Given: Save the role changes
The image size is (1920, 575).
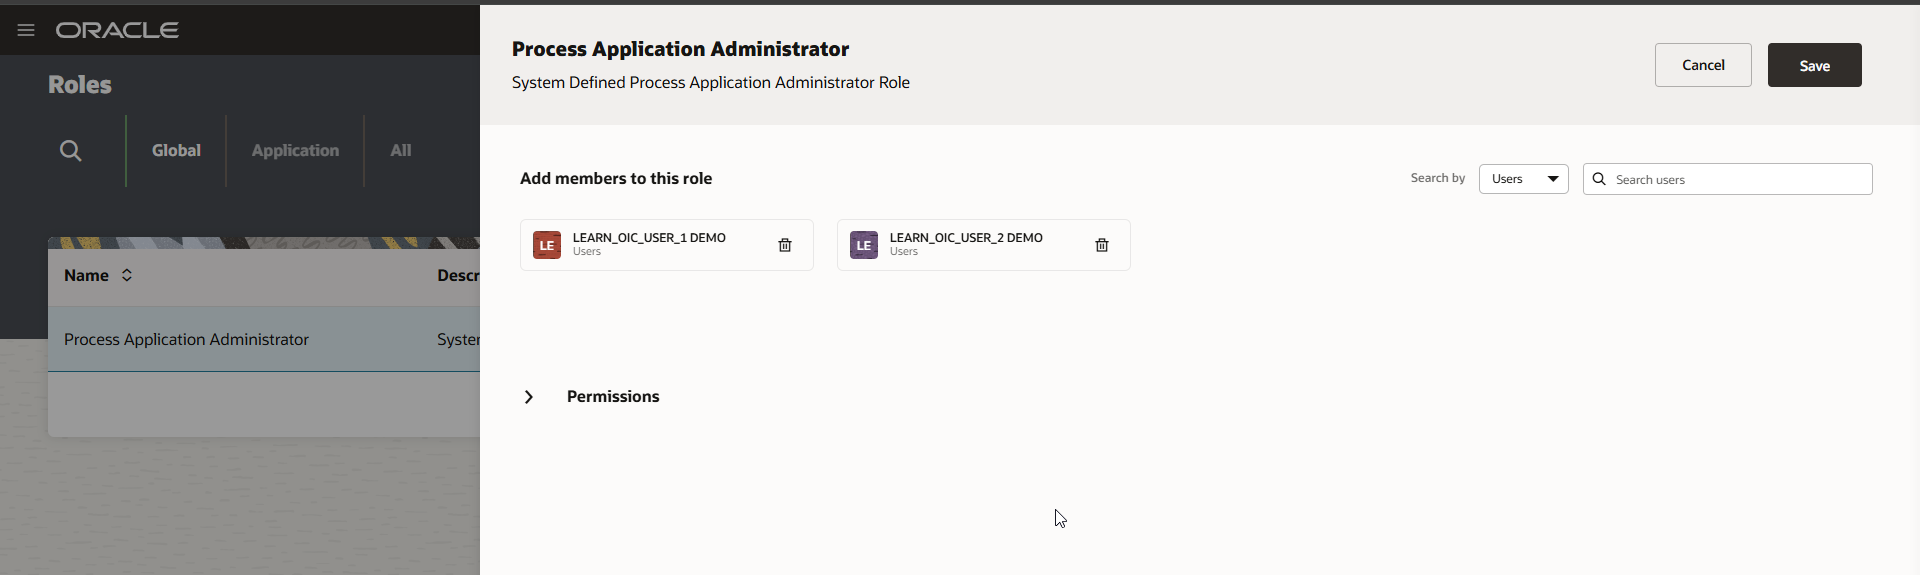Looking at the screenshot, I should tap(1814, 65).
